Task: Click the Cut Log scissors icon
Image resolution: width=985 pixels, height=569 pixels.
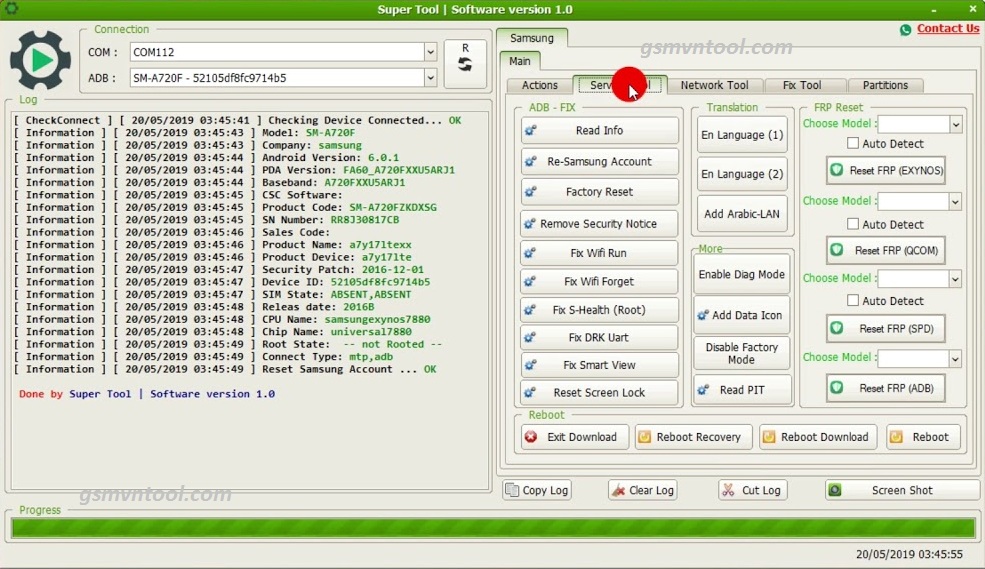Action: (x=728, y=490)
